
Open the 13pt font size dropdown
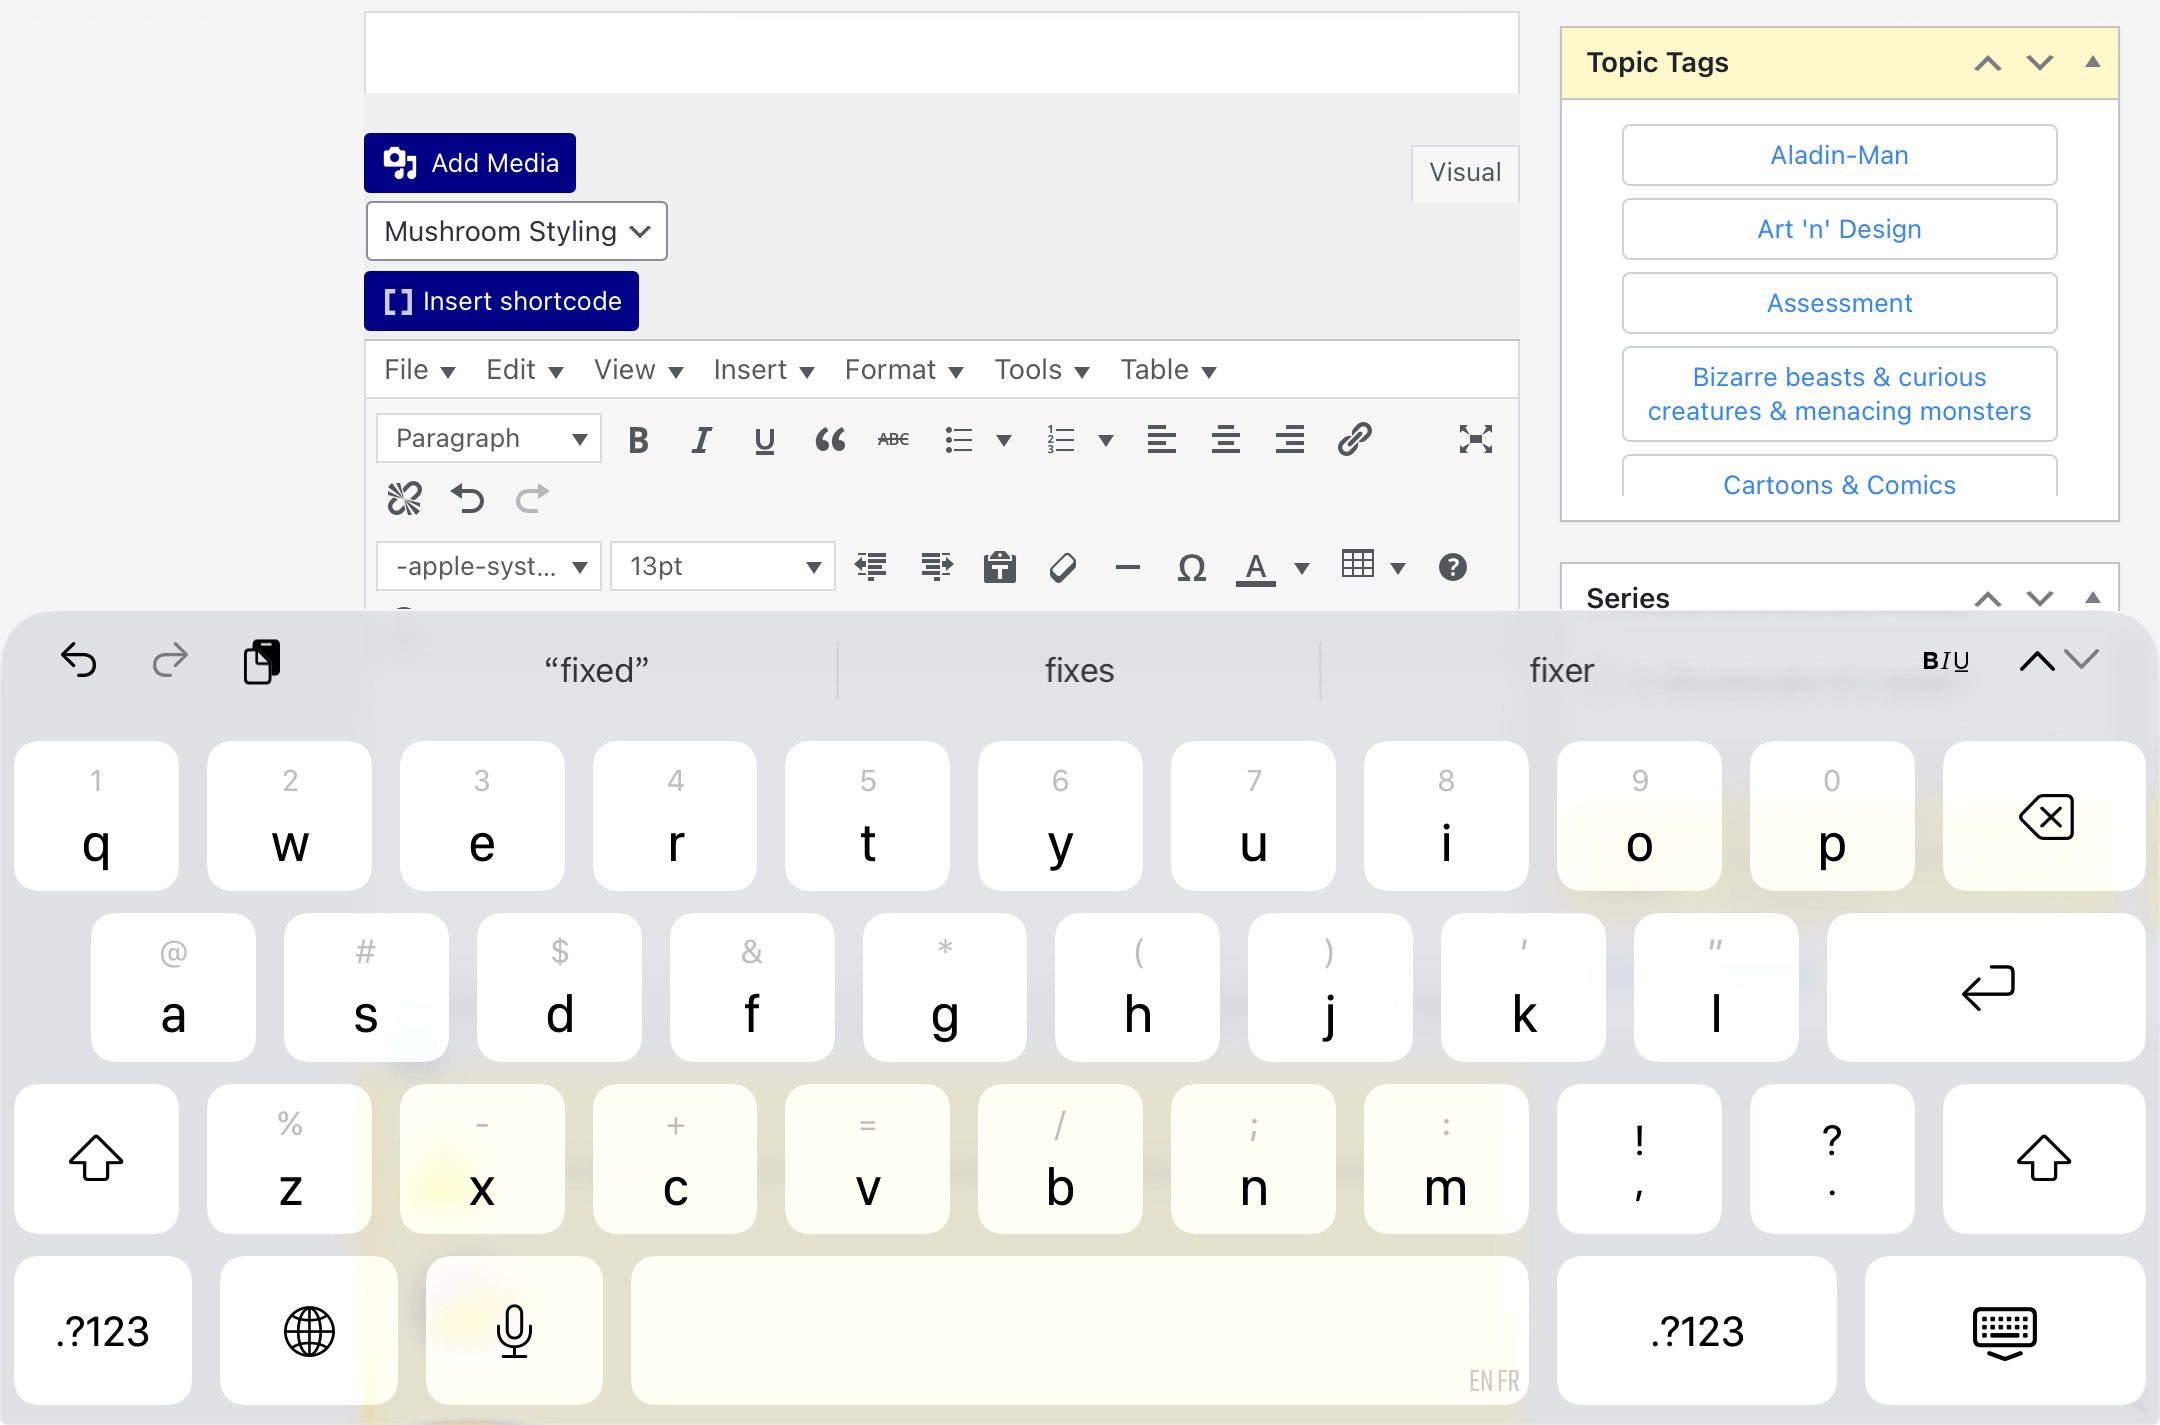point(723,567)
